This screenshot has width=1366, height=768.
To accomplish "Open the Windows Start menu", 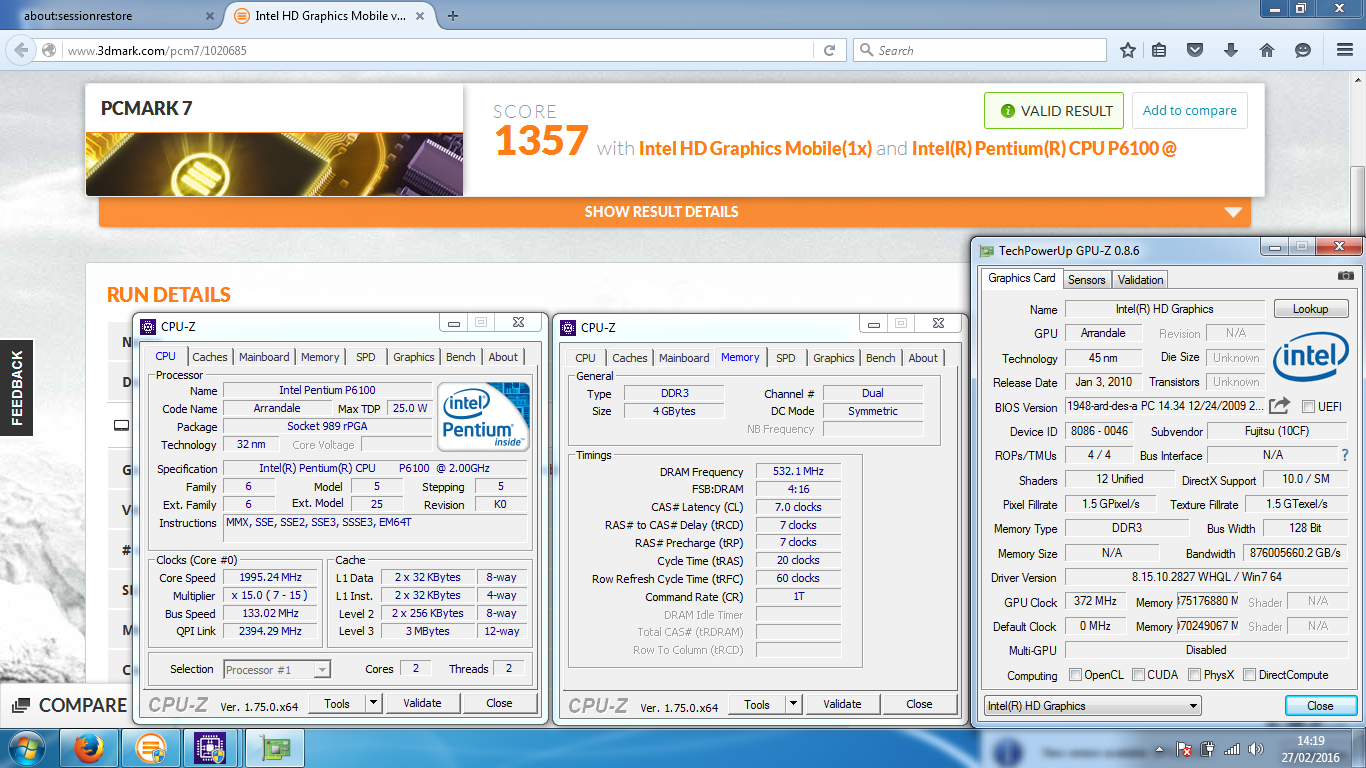I will 26,748.
